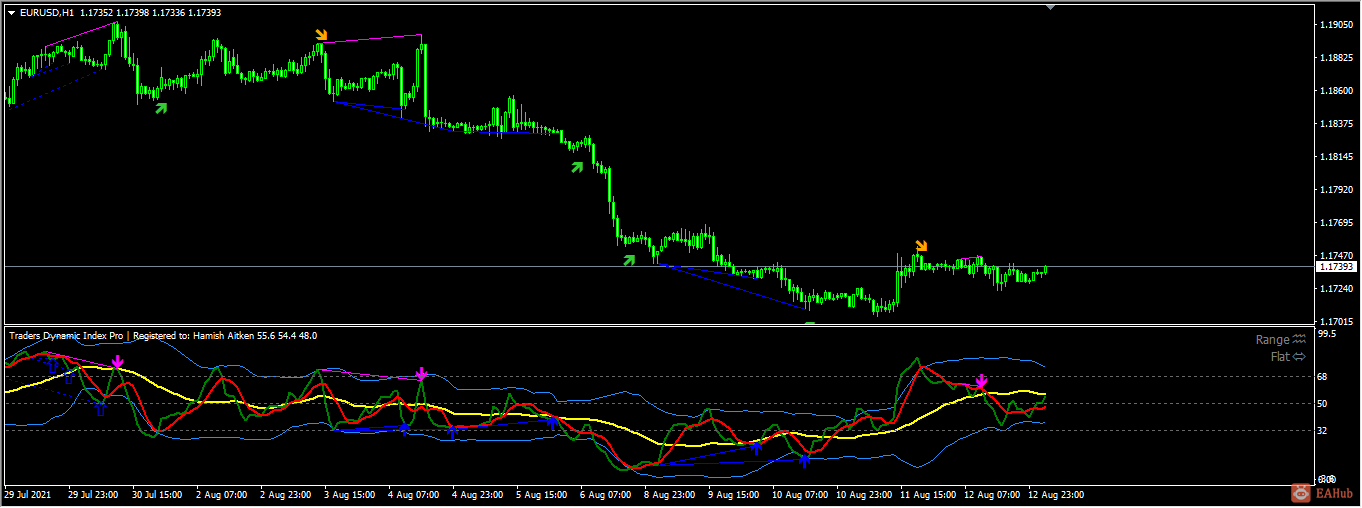Select the solid blue up arrow above 4 Aug 23:00
Screen dimensions: 1362x508
(x=453, y=433)
